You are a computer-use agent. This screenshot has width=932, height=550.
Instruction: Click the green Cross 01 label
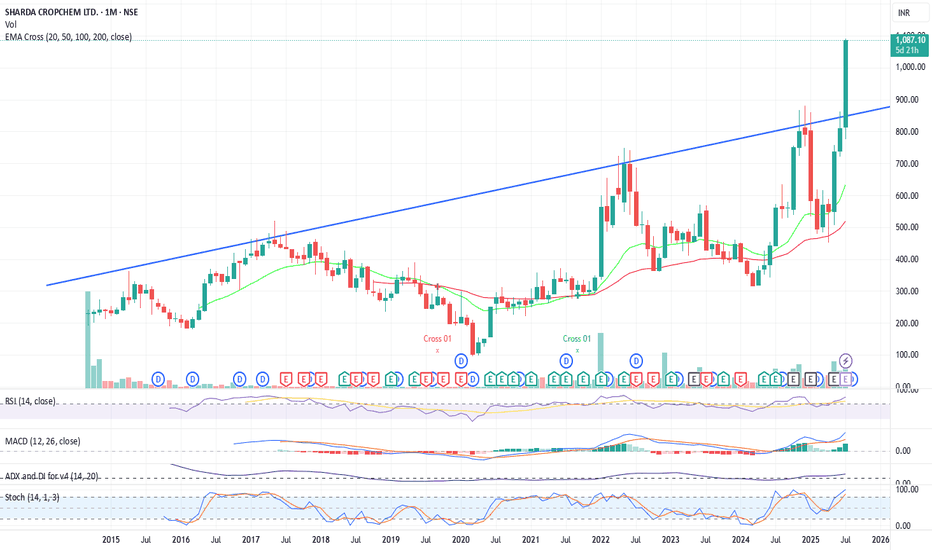tap(577, 339)
